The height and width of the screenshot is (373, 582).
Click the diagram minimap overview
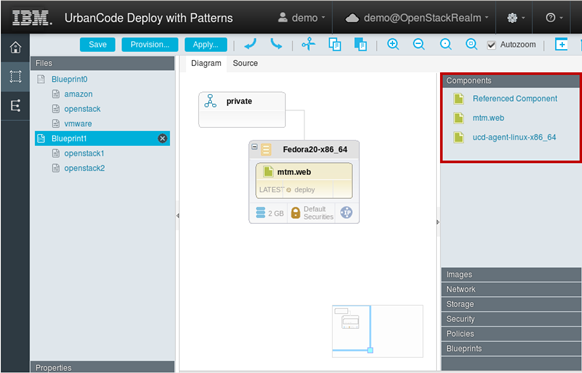pyautogui.click(x=377, y=331)
